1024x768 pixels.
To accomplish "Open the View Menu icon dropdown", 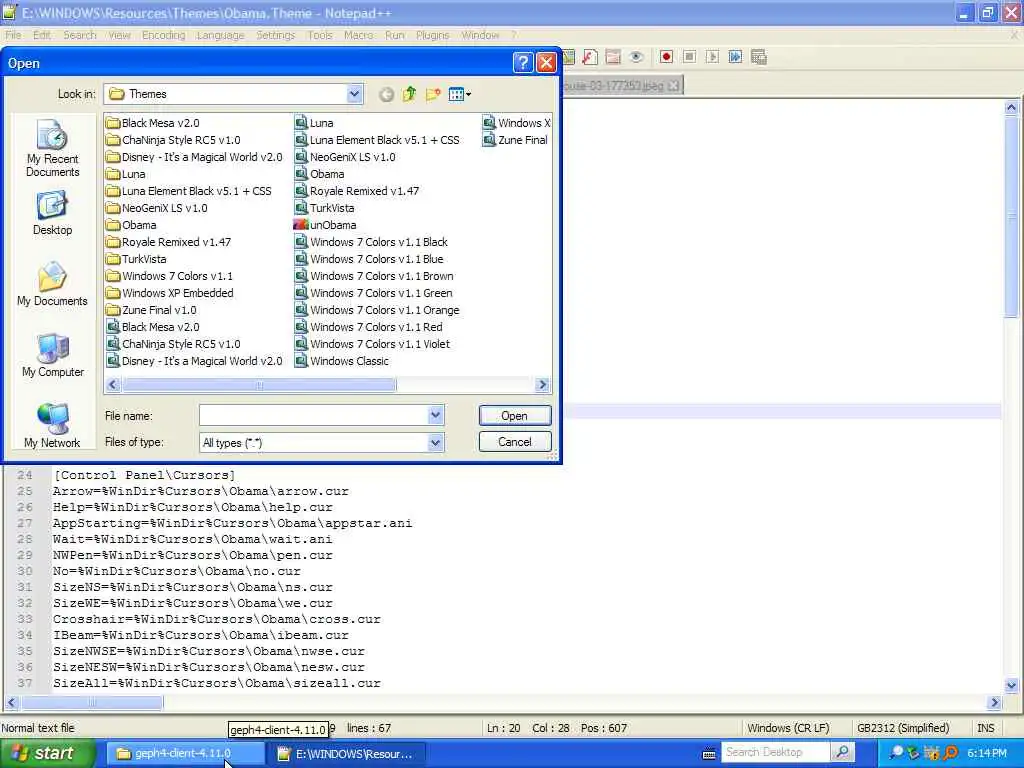I will click(x=460, y=95).
